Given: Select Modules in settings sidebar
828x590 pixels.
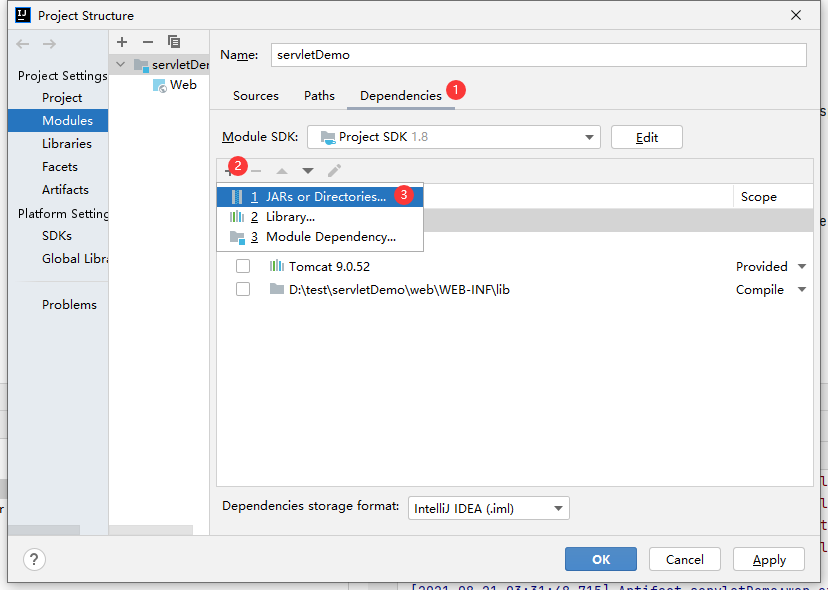Looking at the screenshot, I should pyautogui.click(x=58, y=120).
